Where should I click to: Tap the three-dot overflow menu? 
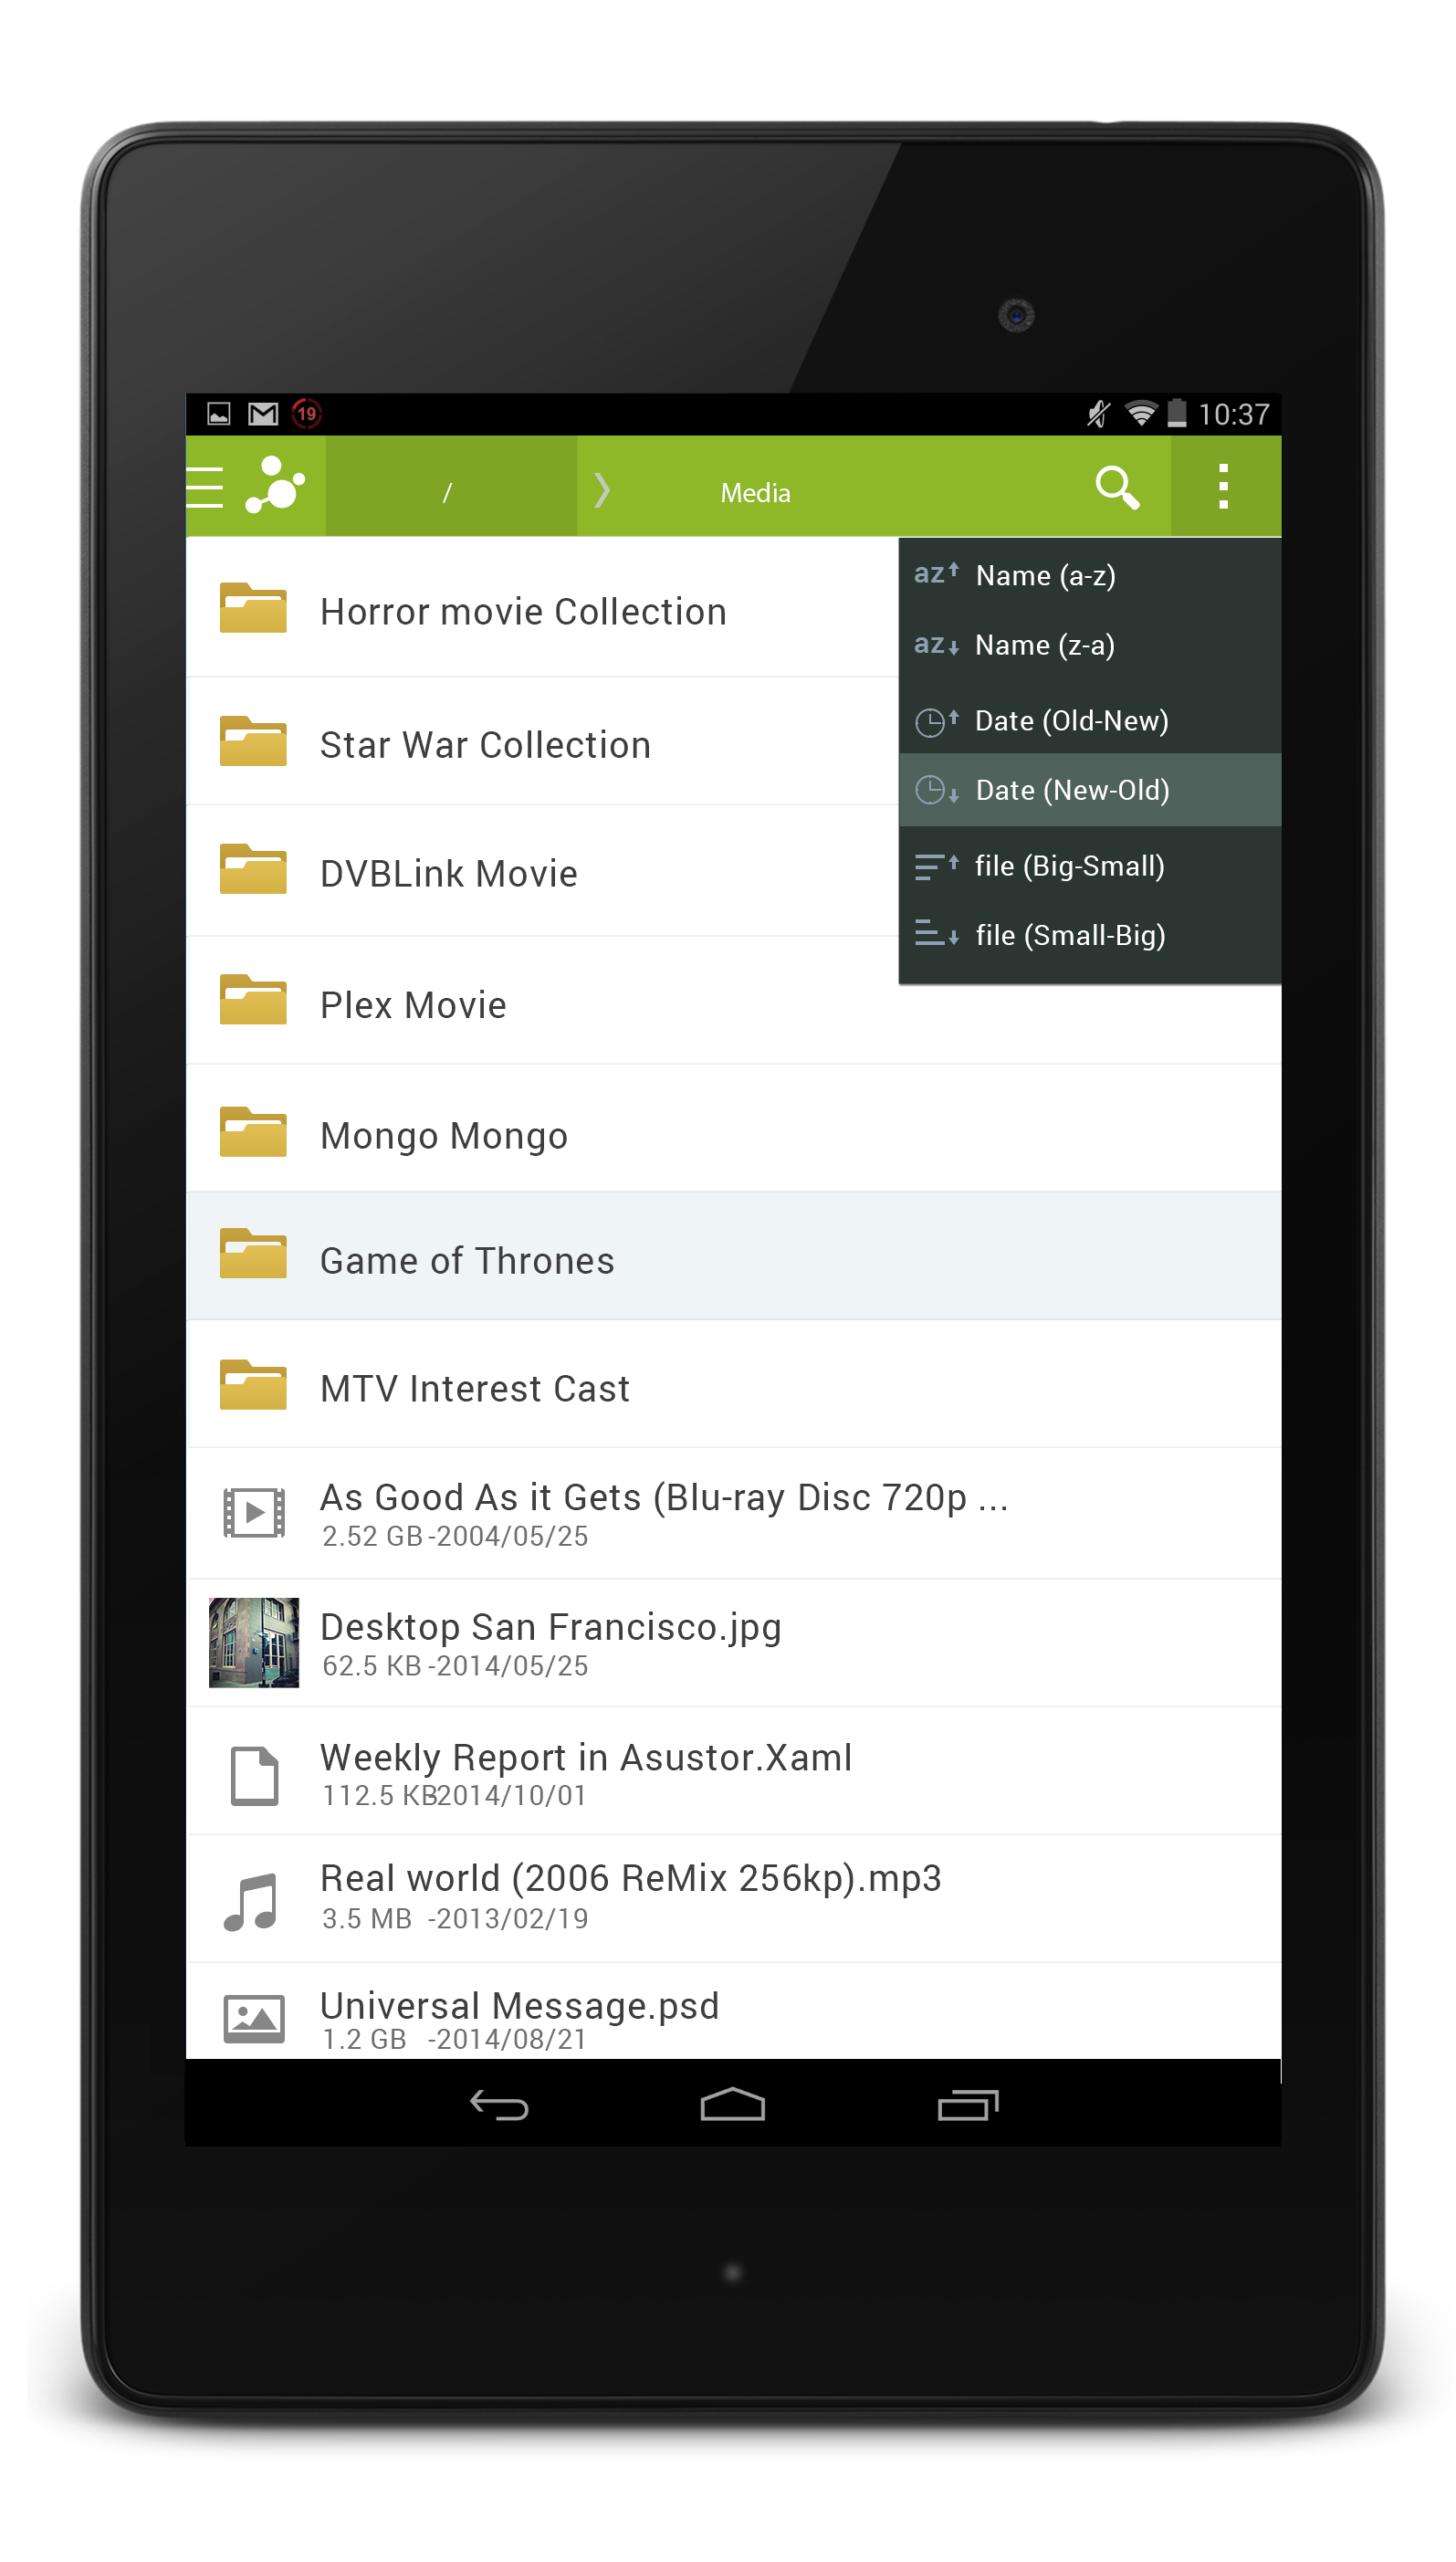[1223, 486]
